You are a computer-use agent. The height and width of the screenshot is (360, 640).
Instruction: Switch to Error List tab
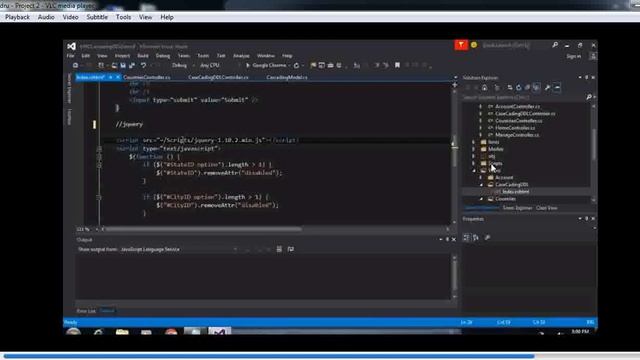pos(86,311)
